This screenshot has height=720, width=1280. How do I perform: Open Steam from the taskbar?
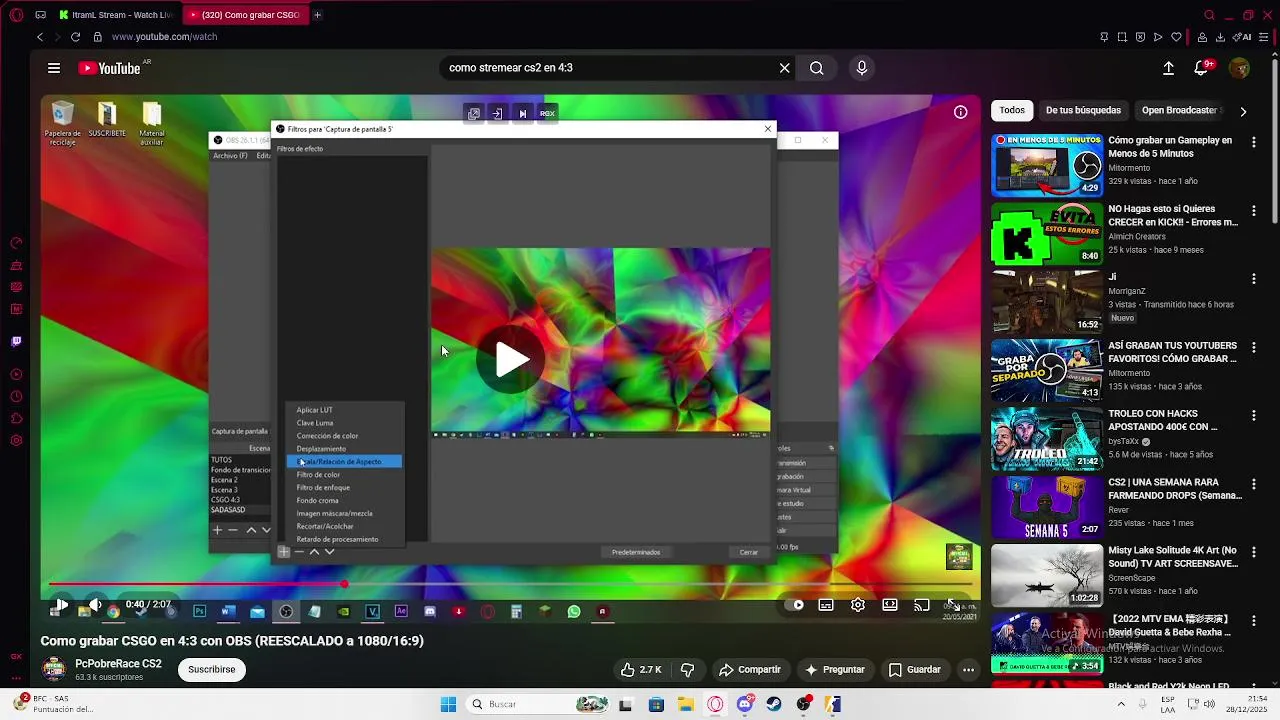pos(774,704)
